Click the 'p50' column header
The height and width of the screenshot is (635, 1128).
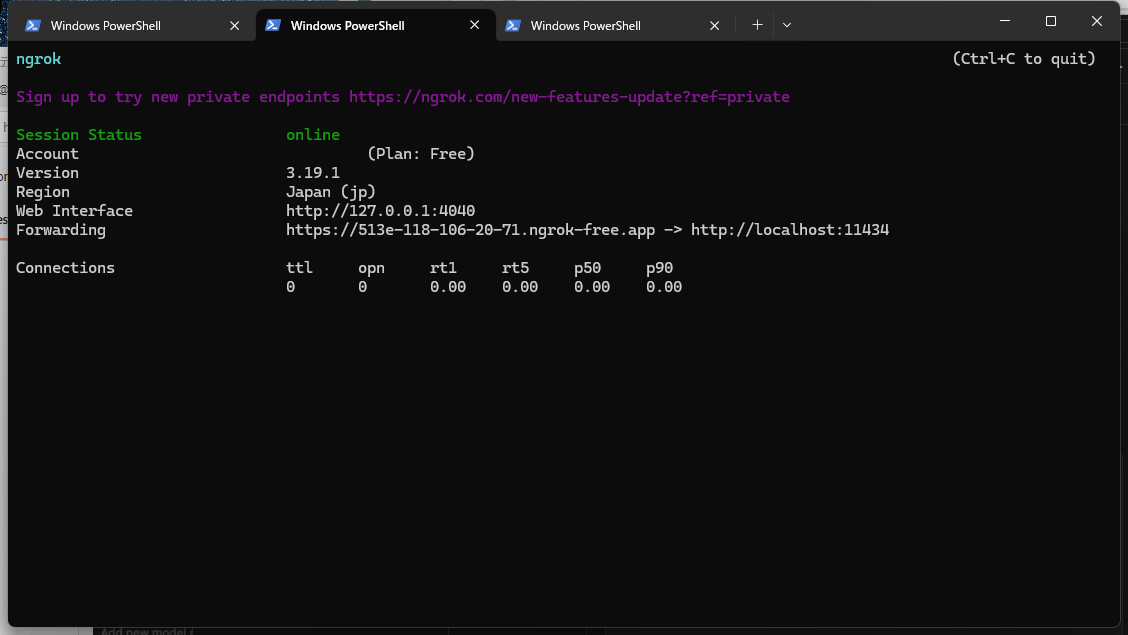[588, 268]
